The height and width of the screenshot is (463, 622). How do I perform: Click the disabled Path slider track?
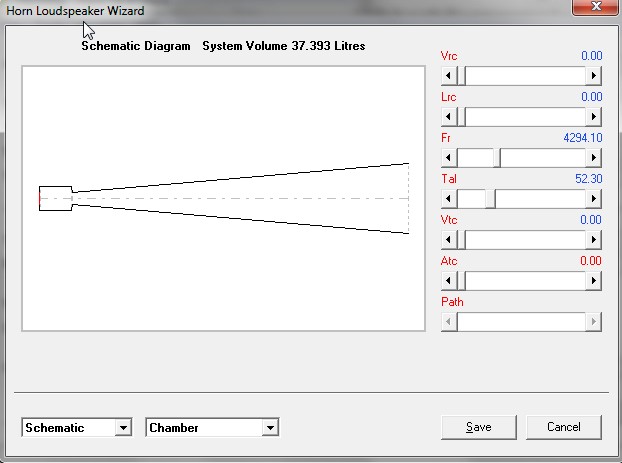(521, 321)
